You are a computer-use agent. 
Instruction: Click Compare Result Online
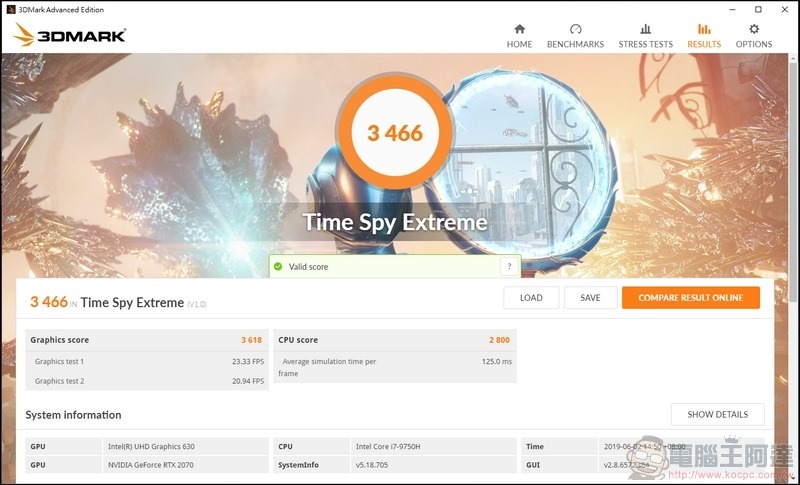[x=691, y=298]
